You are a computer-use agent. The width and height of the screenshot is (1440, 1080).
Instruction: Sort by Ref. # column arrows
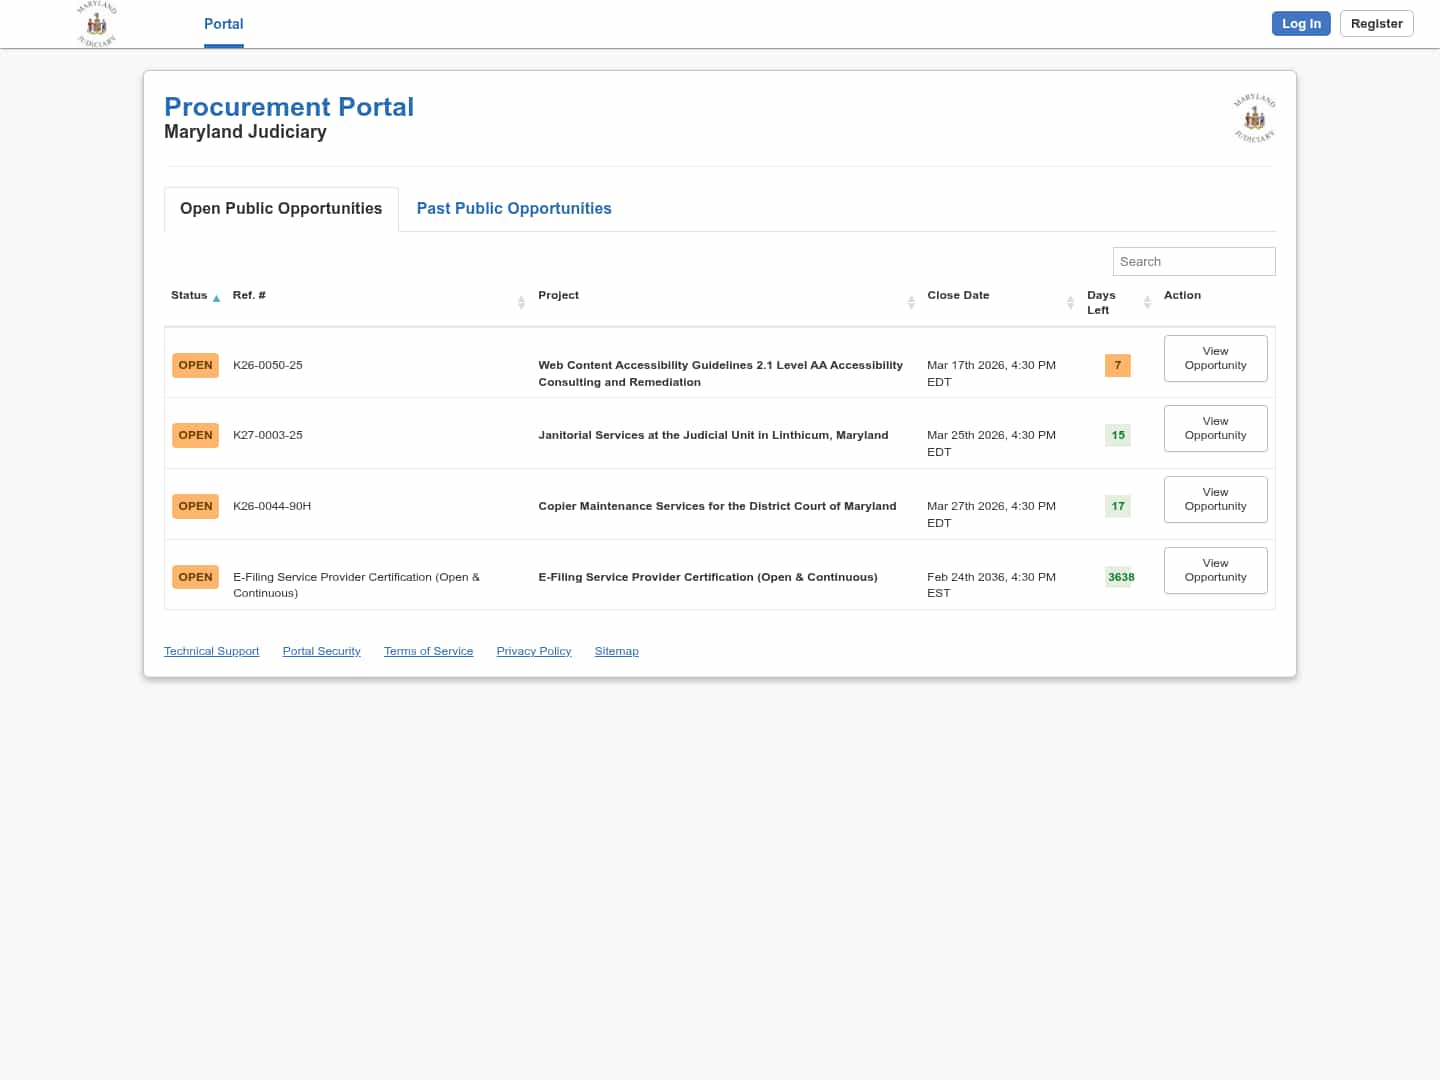tap(521, 302)
